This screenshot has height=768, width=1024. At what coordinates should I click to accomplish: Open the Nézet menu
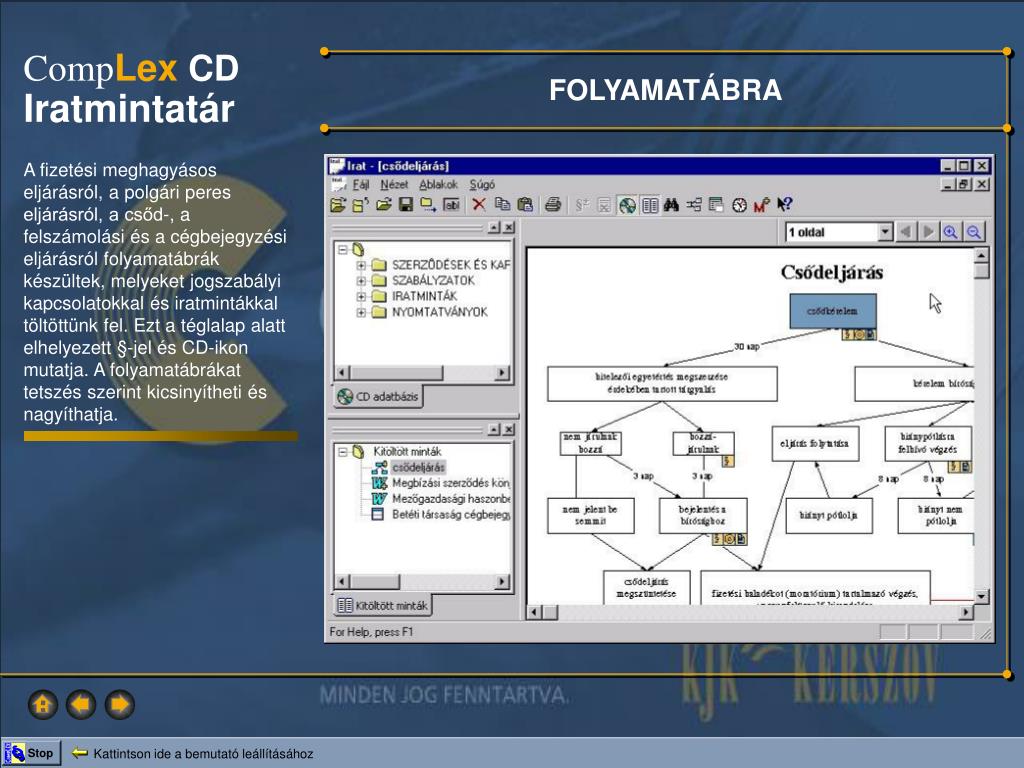click(x=394, y=185)
